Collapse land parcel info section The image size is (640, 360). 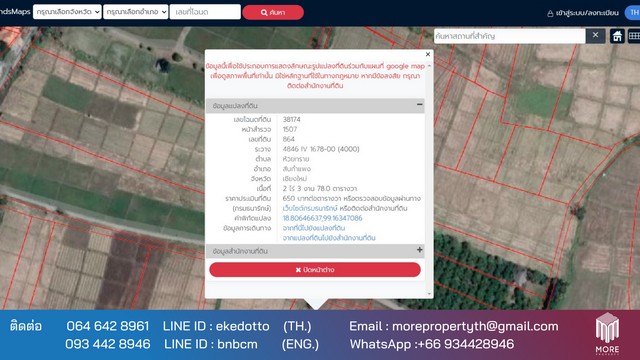coord(419,105)
